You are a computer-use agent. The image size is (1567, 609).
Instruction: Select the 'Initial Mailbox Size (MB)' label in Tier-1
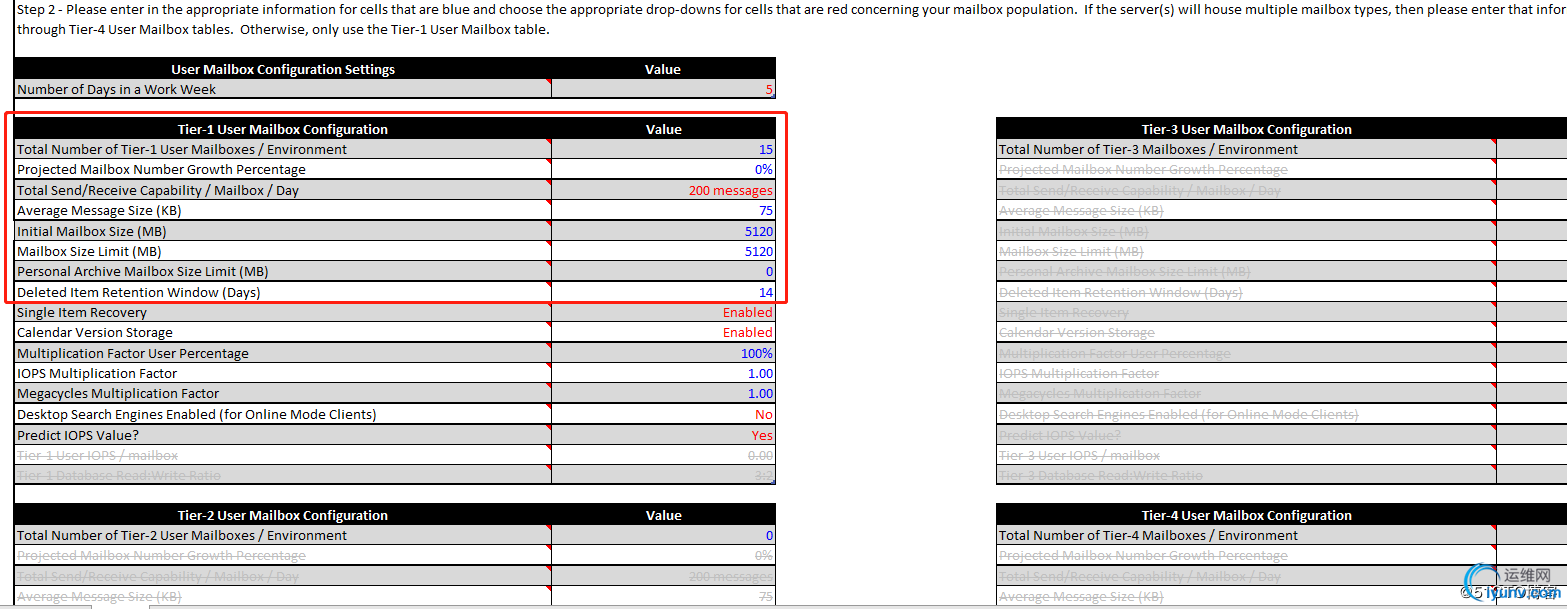click(92, 231)
